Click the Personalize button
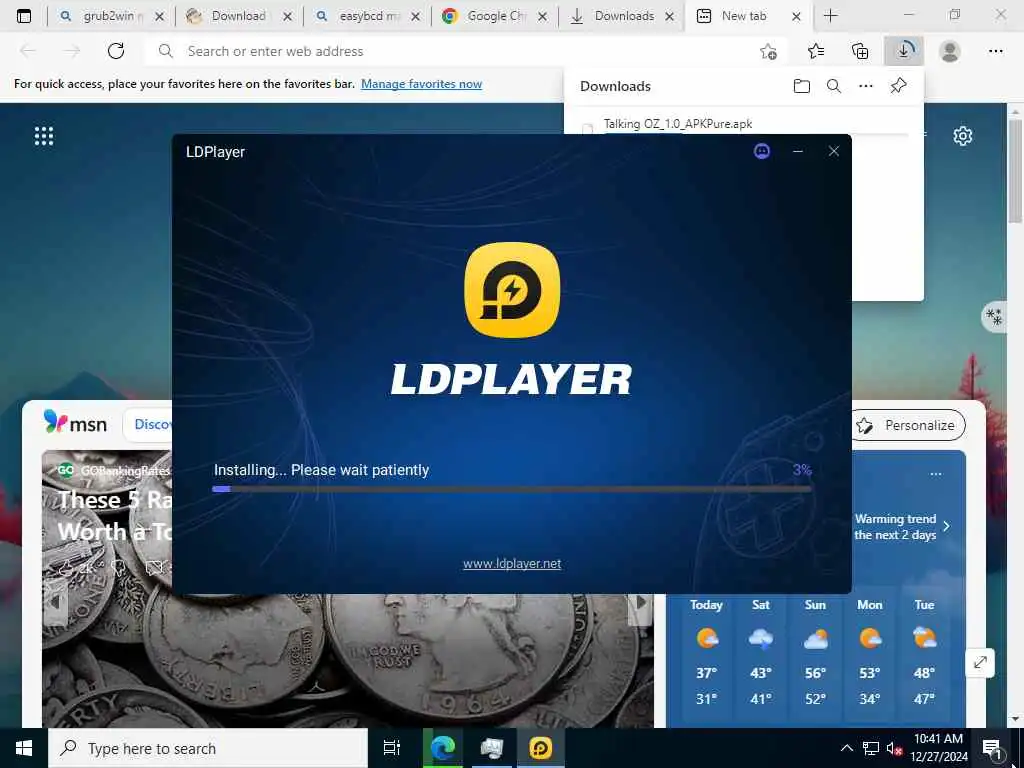Image resolution: width=1024 pixels, height=768 pixels. coord(909,425)
